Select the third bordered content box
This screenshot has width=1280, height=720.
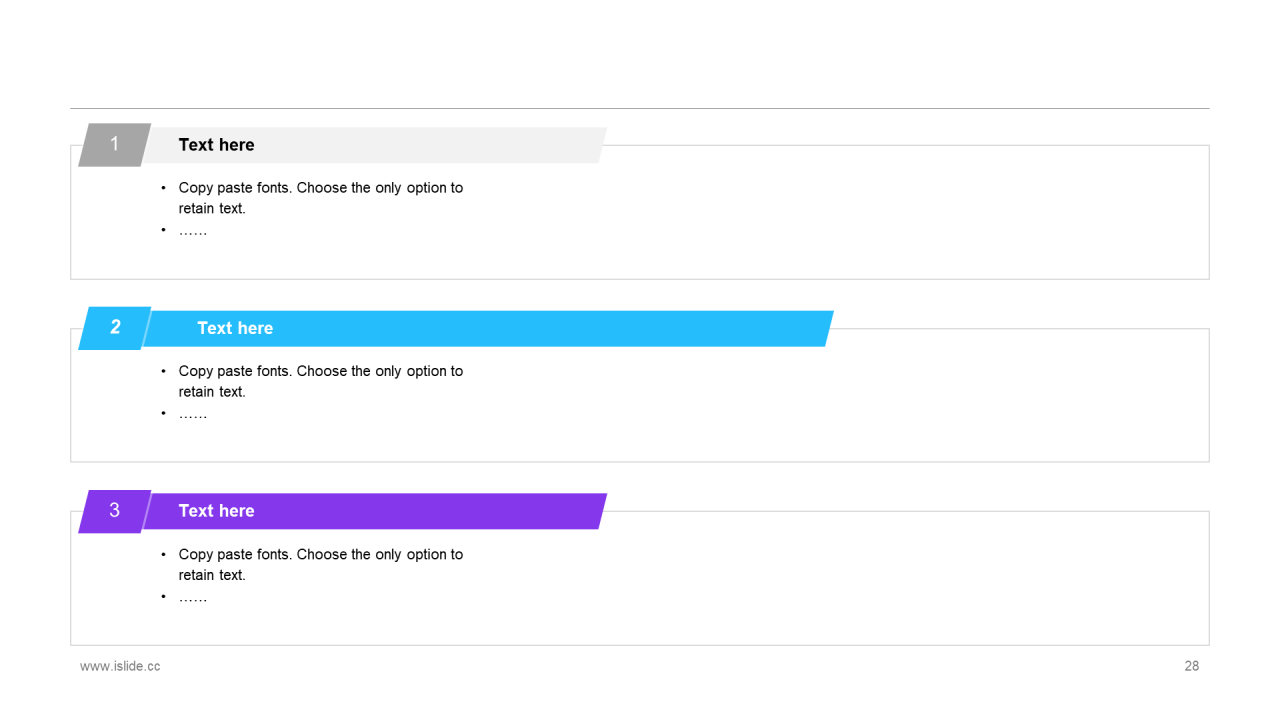click(x=640, y=578)
